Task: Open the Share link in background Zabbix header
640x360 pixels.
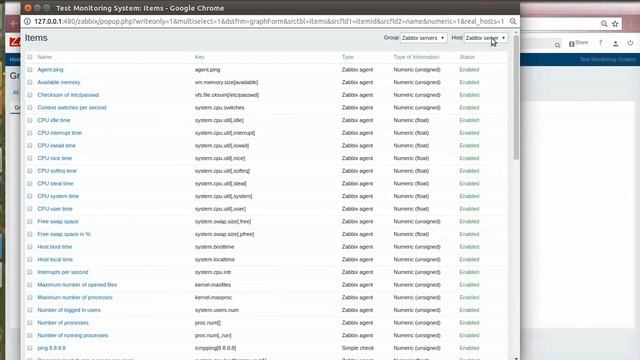Action: (578, 43)
